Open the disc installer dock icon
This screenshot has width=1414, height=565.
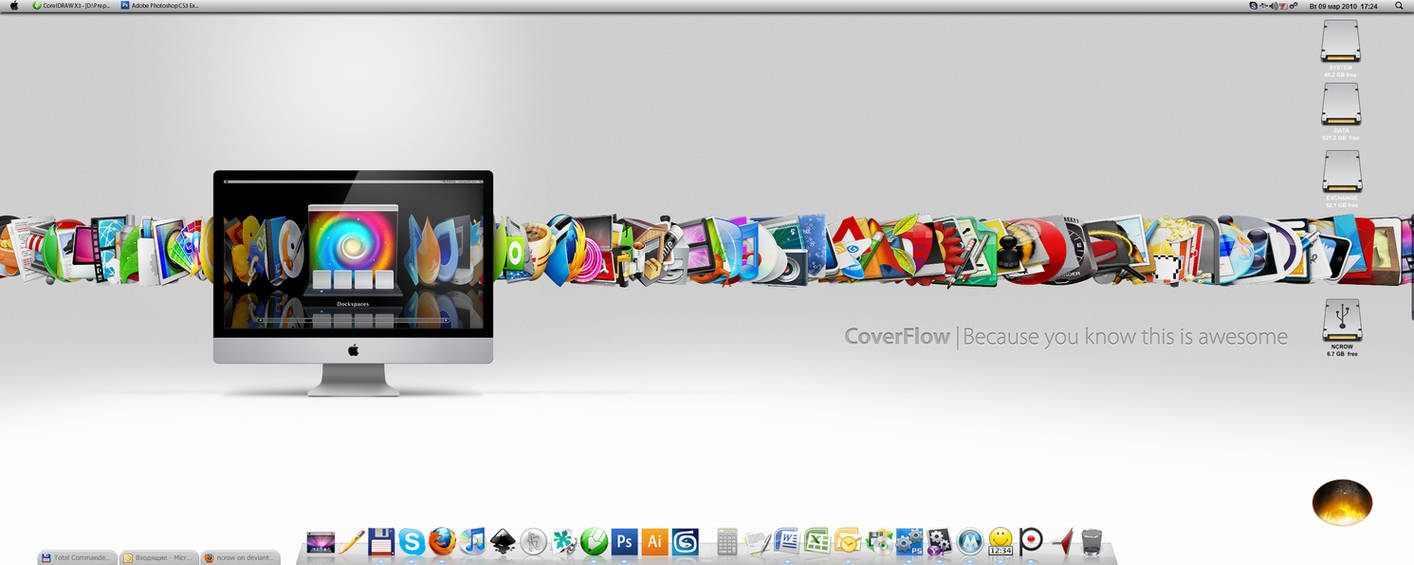879,542
